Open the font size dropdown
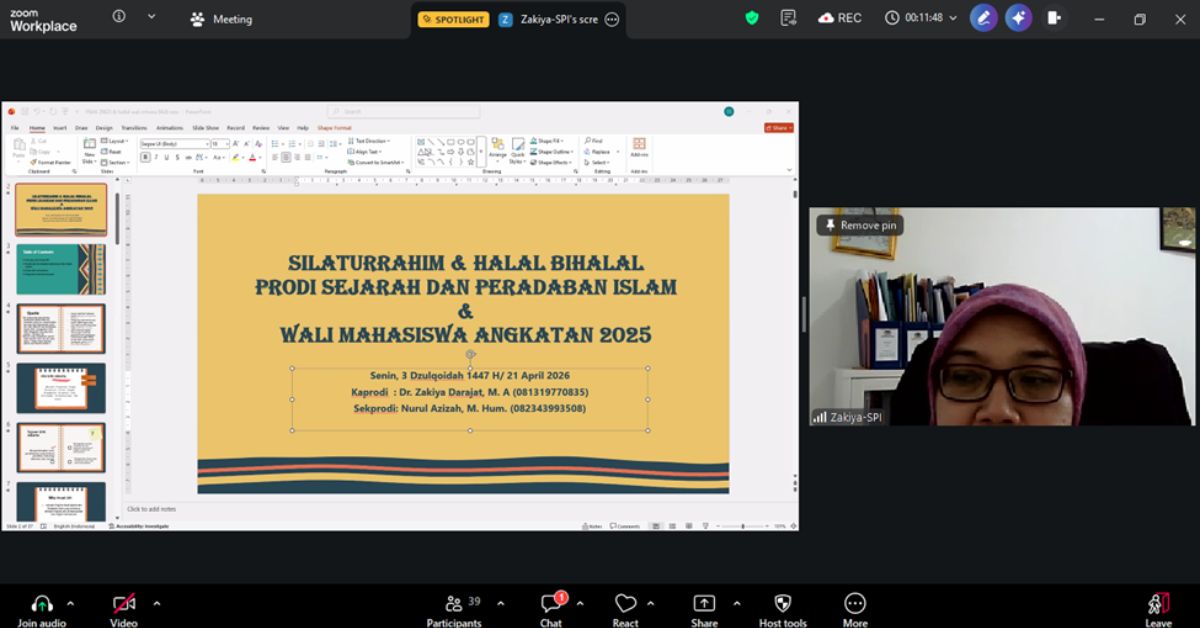 point(227,144)
